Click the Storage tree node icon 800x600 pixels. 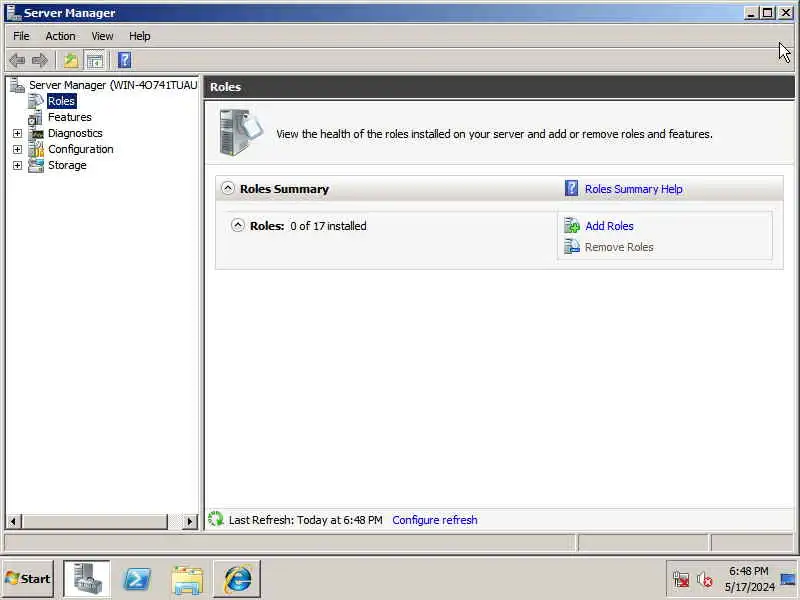[x=36, y=165]
